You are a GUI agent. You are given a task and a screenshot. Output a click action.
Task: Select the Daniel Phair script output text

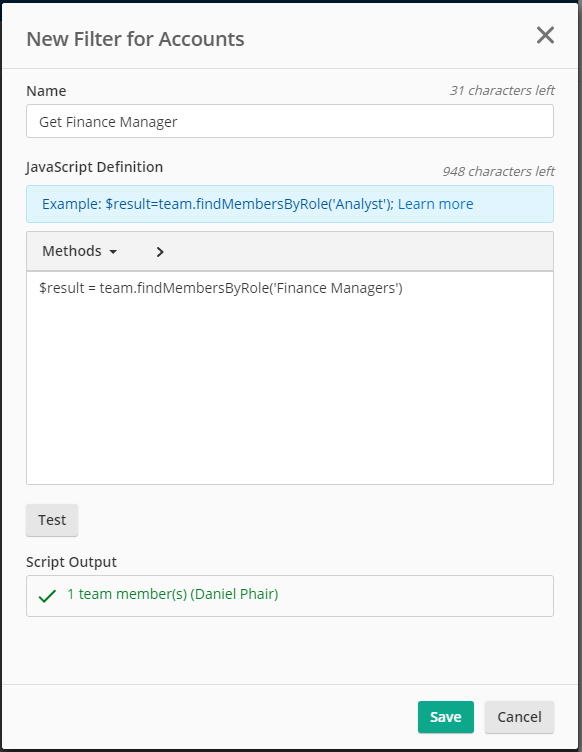click(x=173, y=594)
